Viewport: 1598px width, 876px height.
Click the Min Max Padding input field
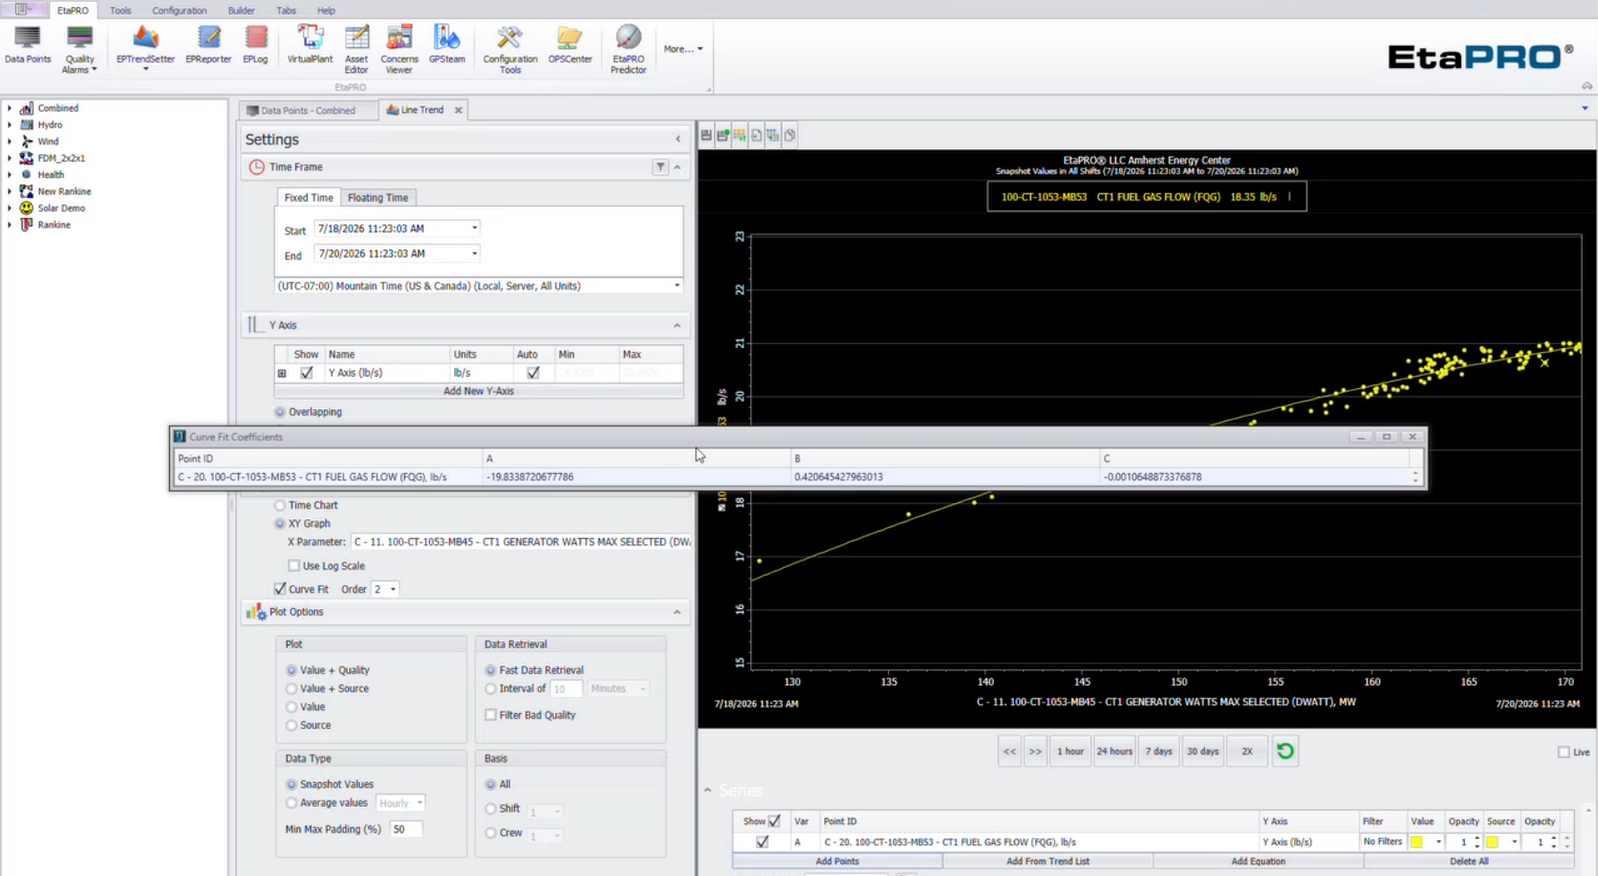(x=405, y=829)
